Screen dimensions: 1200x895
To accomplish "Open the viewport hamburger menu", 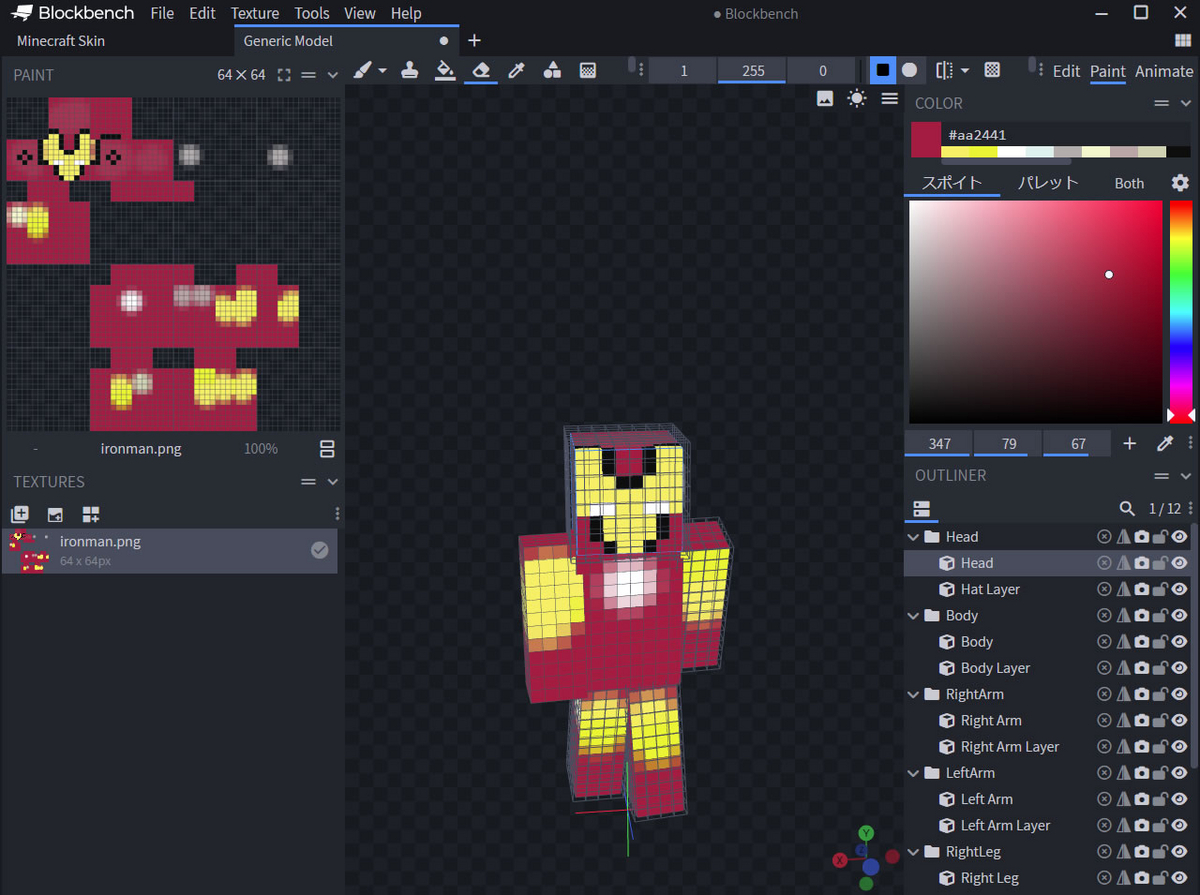I will (x=889, y=98).
